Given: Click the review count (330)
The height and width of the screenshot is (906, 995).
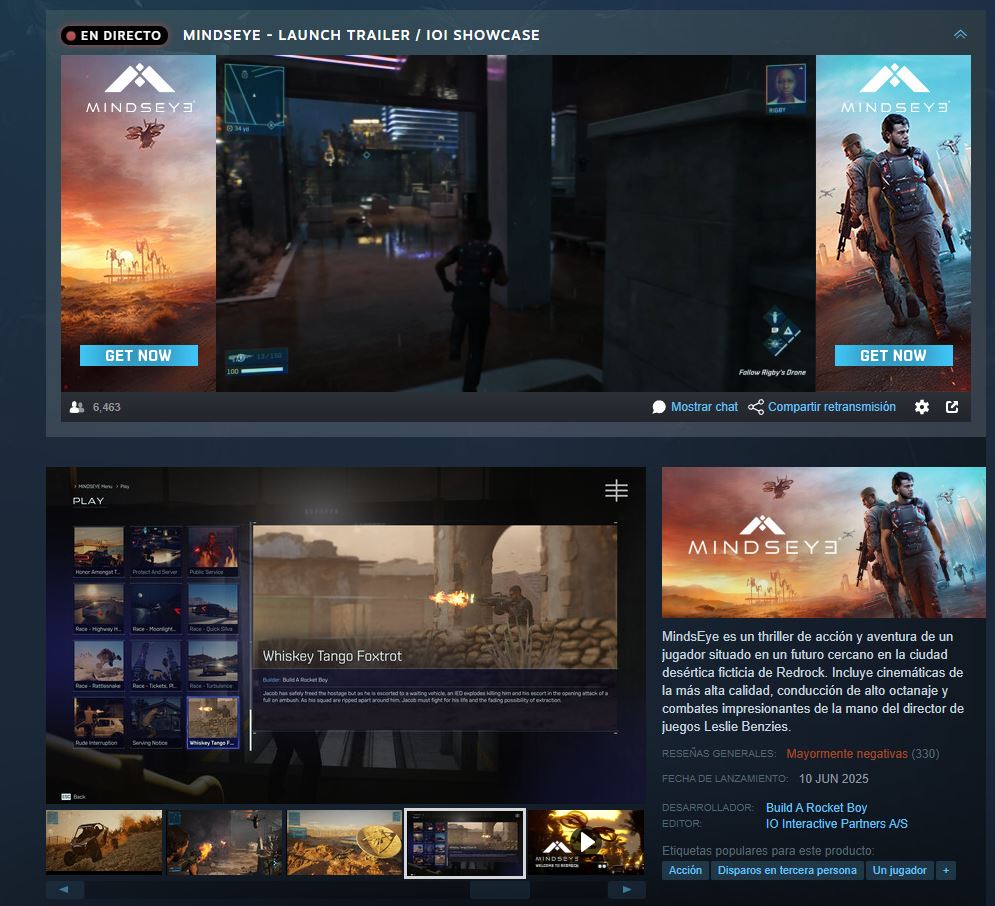Looking at the screenshot, I should coord(925,754).
